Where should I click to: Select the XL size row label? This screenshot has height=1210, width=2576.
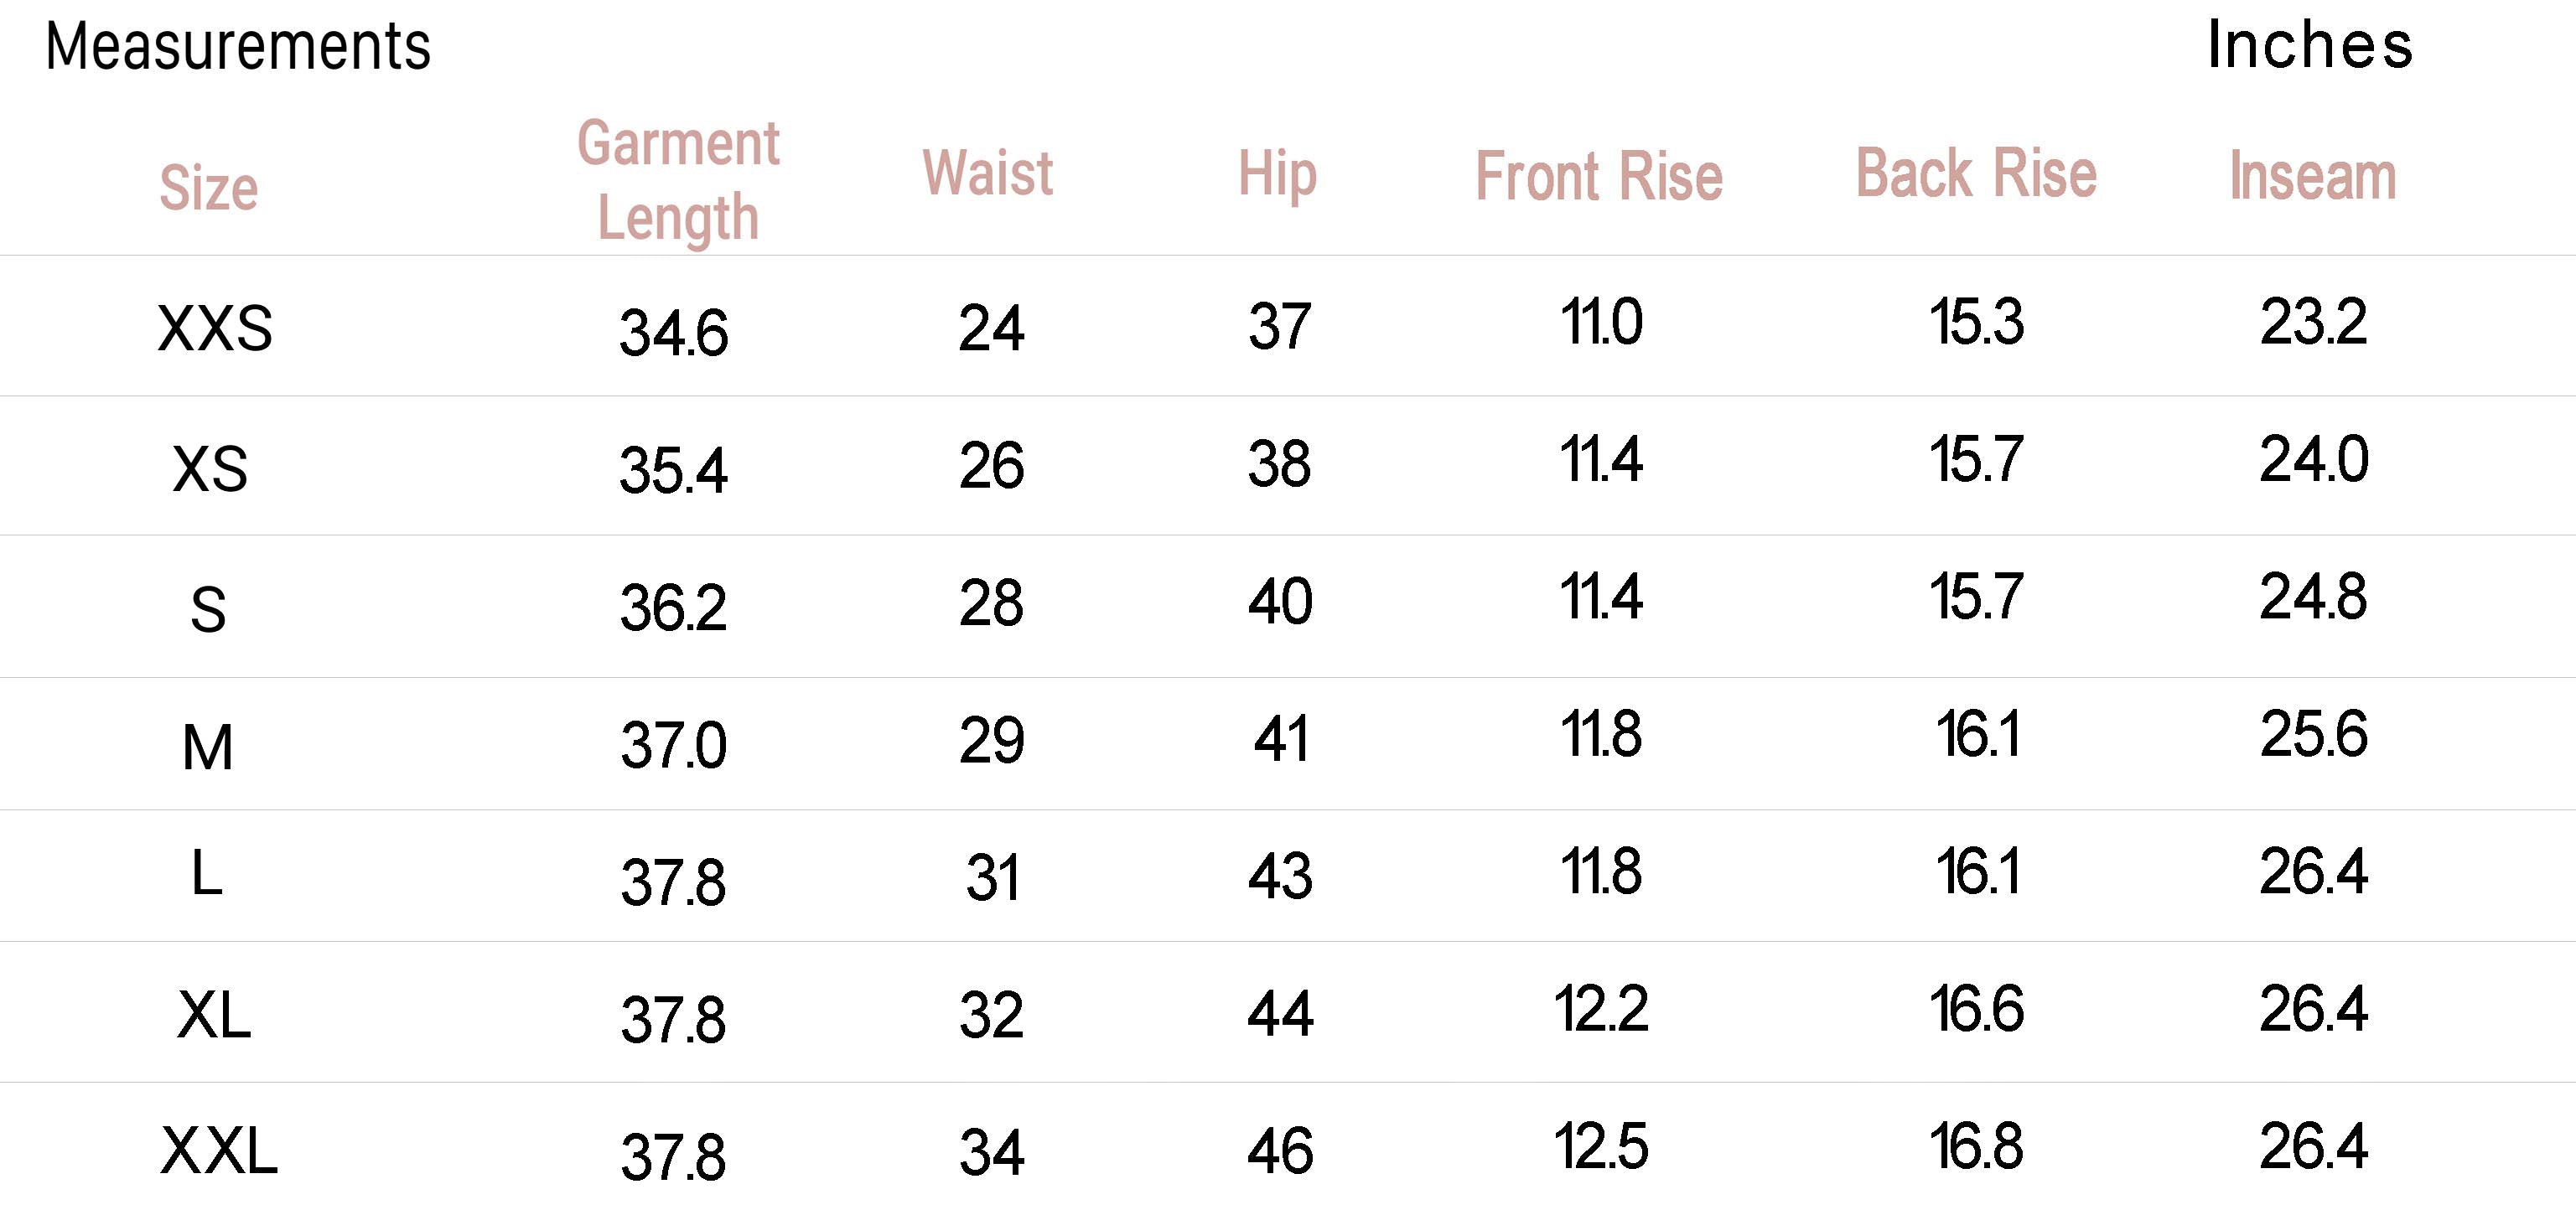pos(214,1015)
